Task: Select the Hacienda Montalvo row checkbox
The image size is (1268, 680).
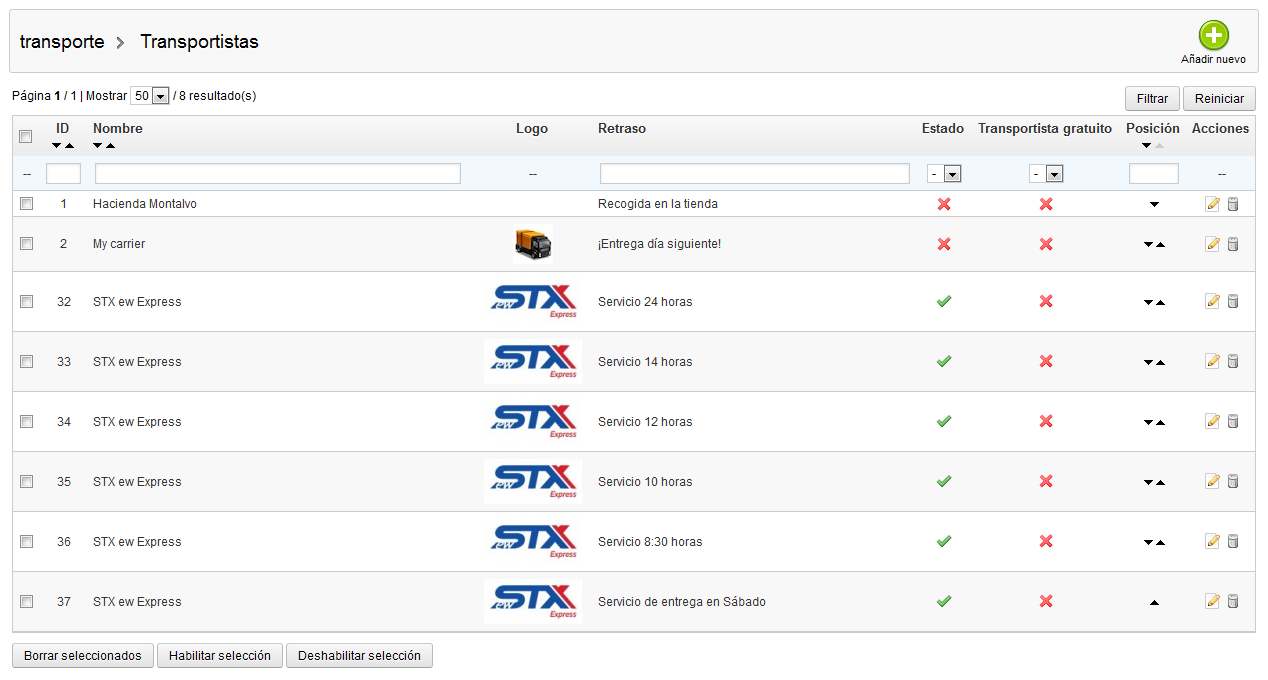Action: click(x=26, y=203)
